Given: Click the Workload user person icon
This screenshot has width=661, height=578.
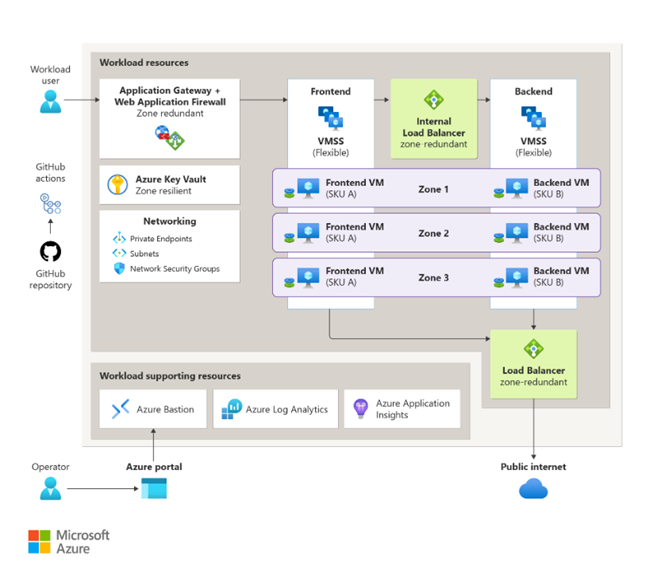Looking at the screenshot, I should pyautogui.click(x=50, y=102).
